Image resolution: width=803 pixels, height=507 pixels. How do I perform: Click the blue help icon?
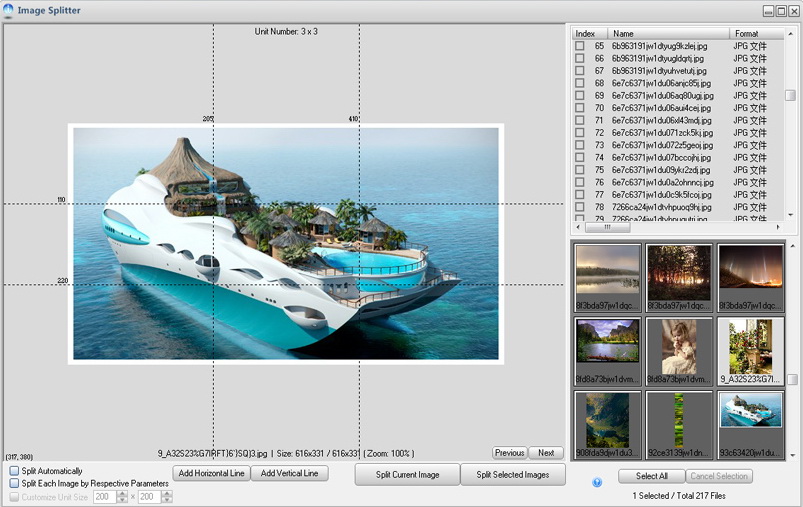pos(597,482)
